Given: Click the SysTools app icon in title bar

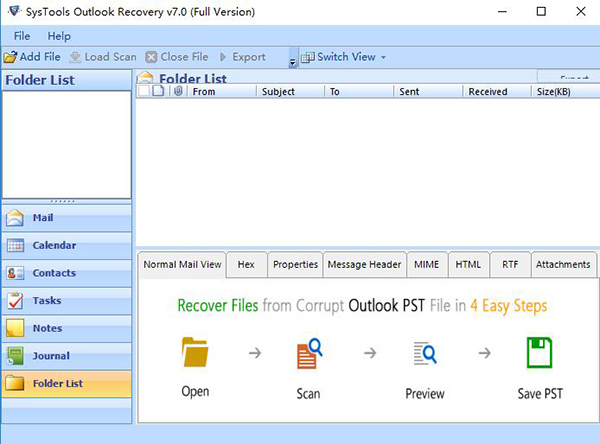Looking at the screenshot, I should tap(14, 11).
